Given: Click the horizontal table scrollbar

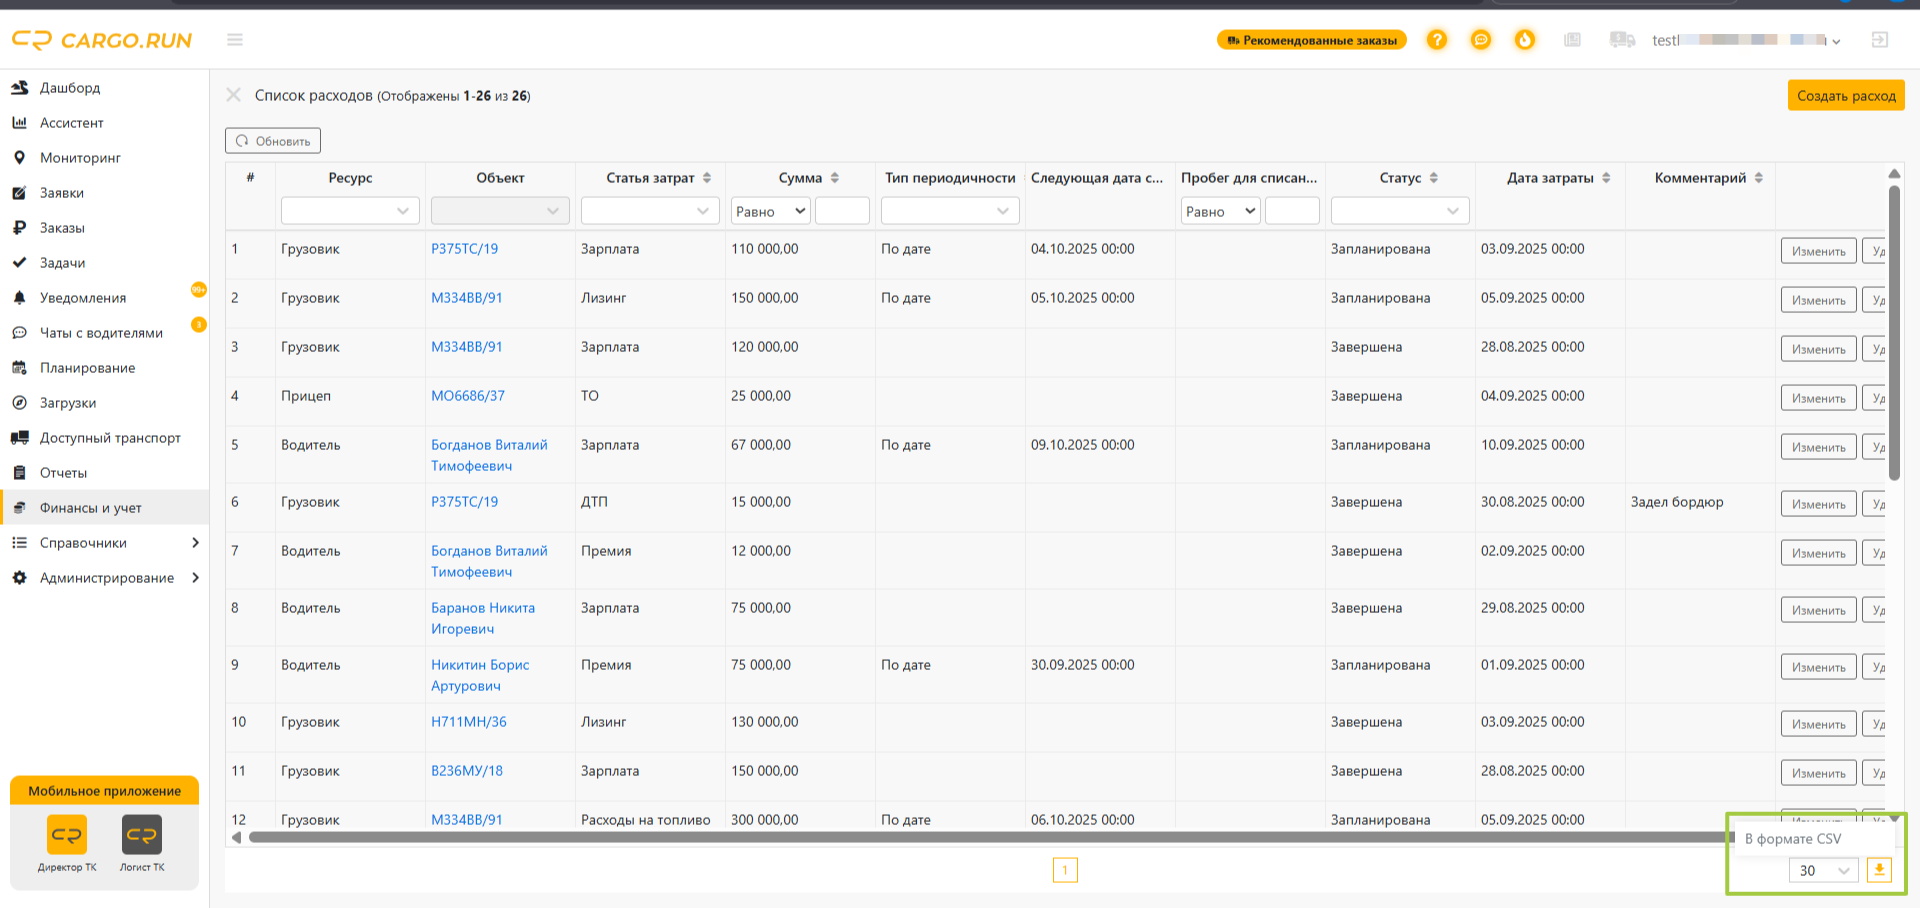Looking at the screenshot, I should 990,837.
